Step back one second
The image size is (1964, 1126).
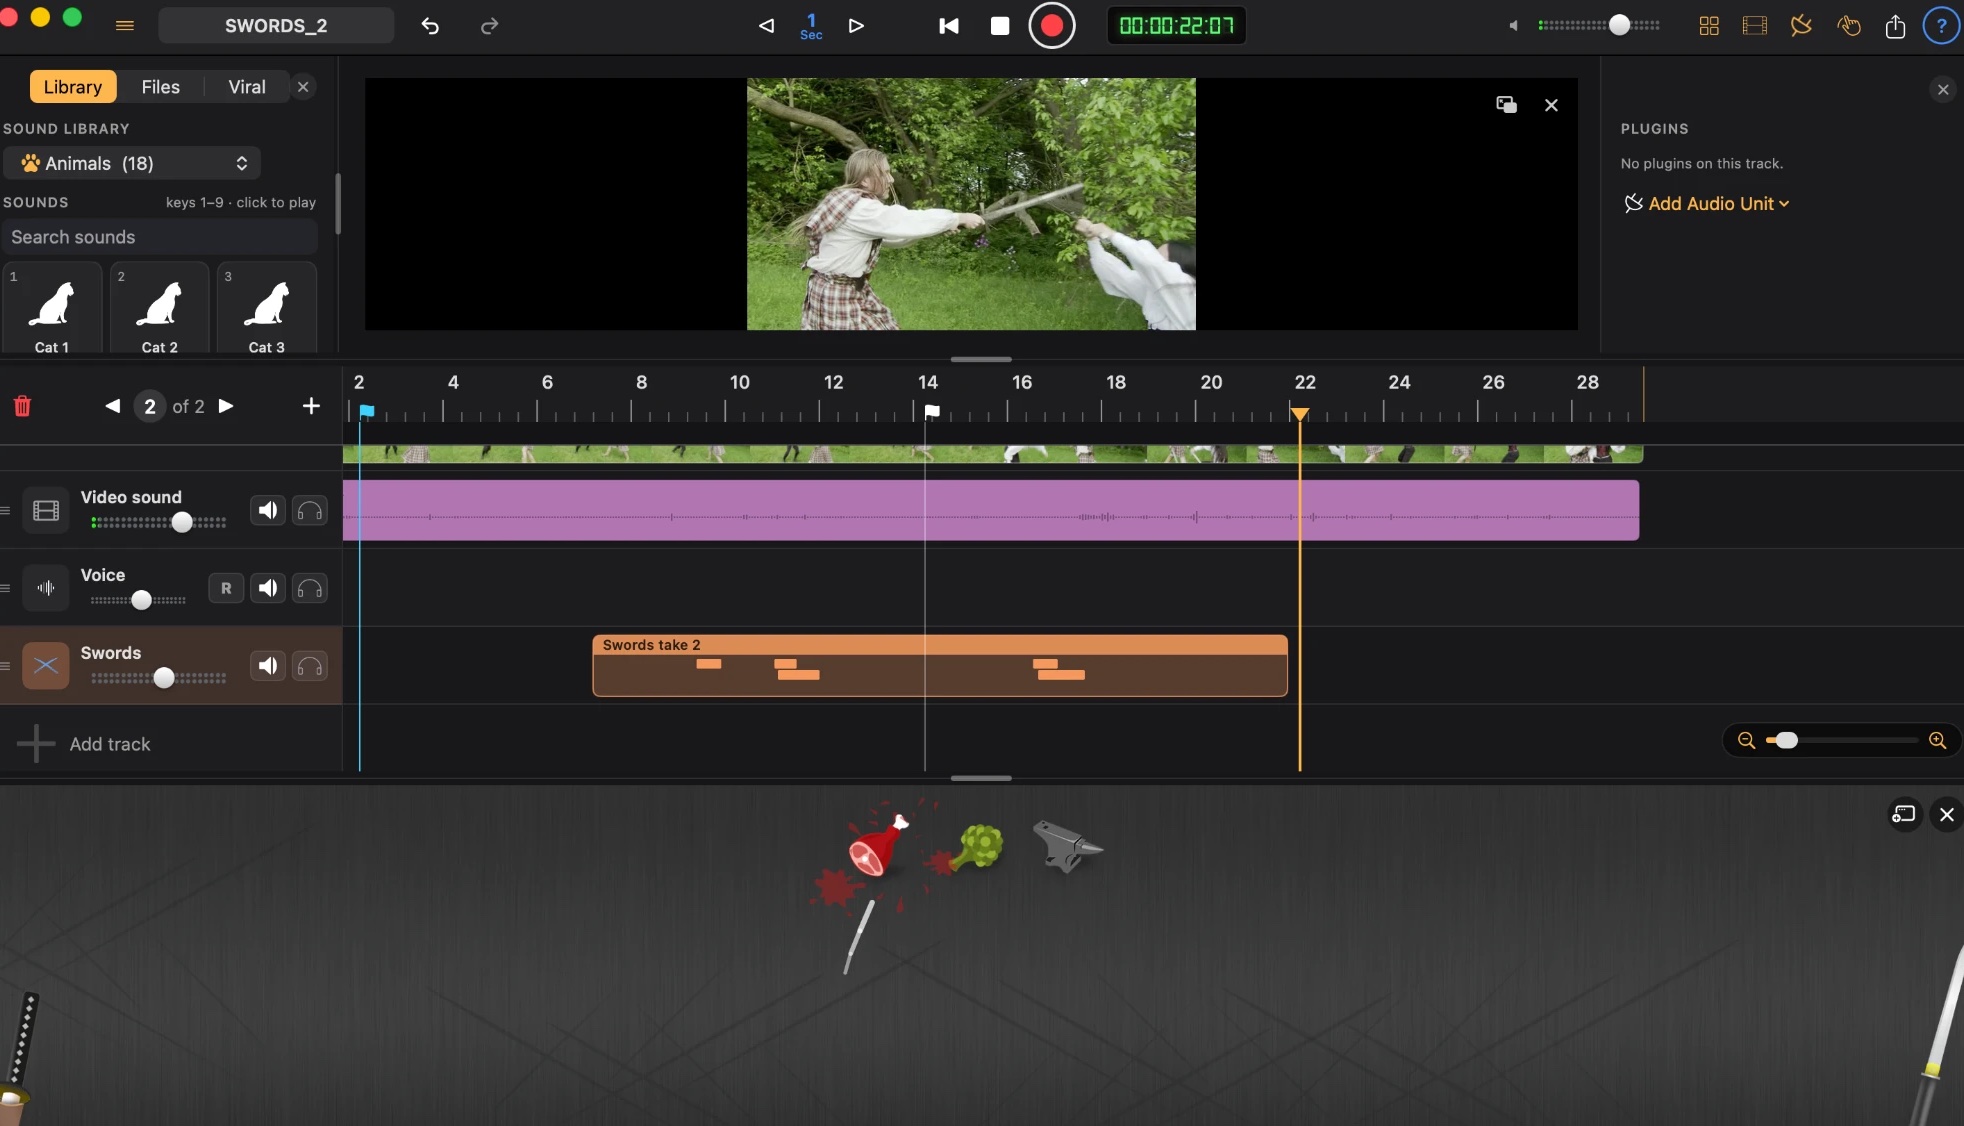click(766, 26)
